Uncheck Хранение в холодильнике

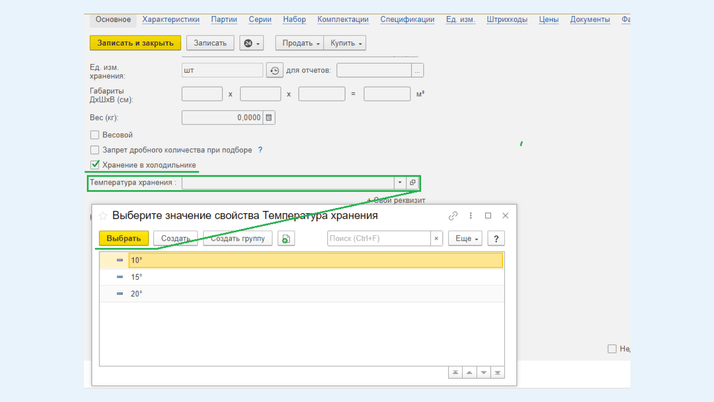pyautogui.click(x=95, y=165)
